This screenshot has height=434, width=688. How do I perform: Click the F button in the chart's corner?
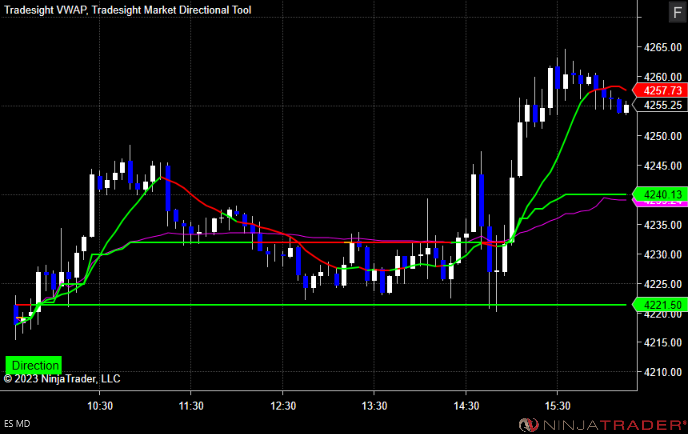[677, 12]
